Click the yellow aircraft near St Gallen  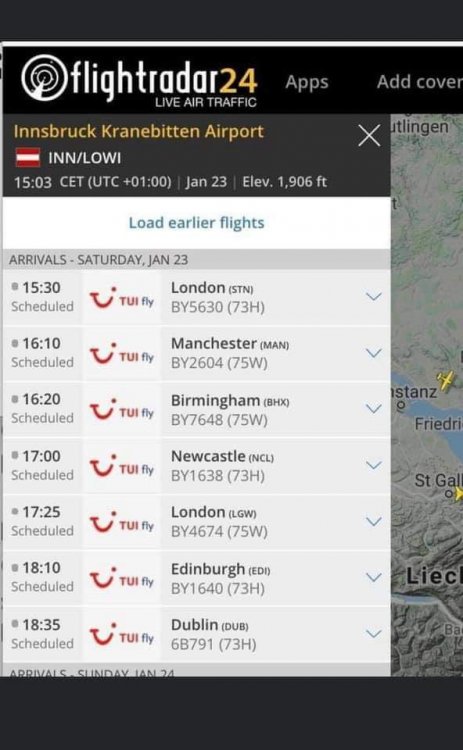[x=458, y=494]
